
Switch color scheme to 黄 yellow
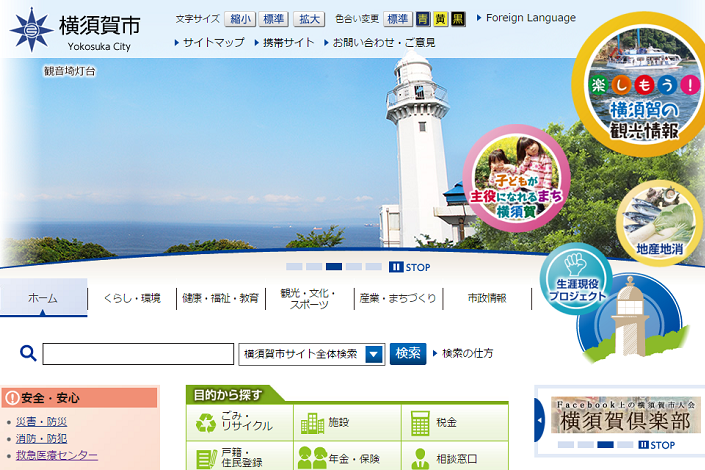[440, 19]
